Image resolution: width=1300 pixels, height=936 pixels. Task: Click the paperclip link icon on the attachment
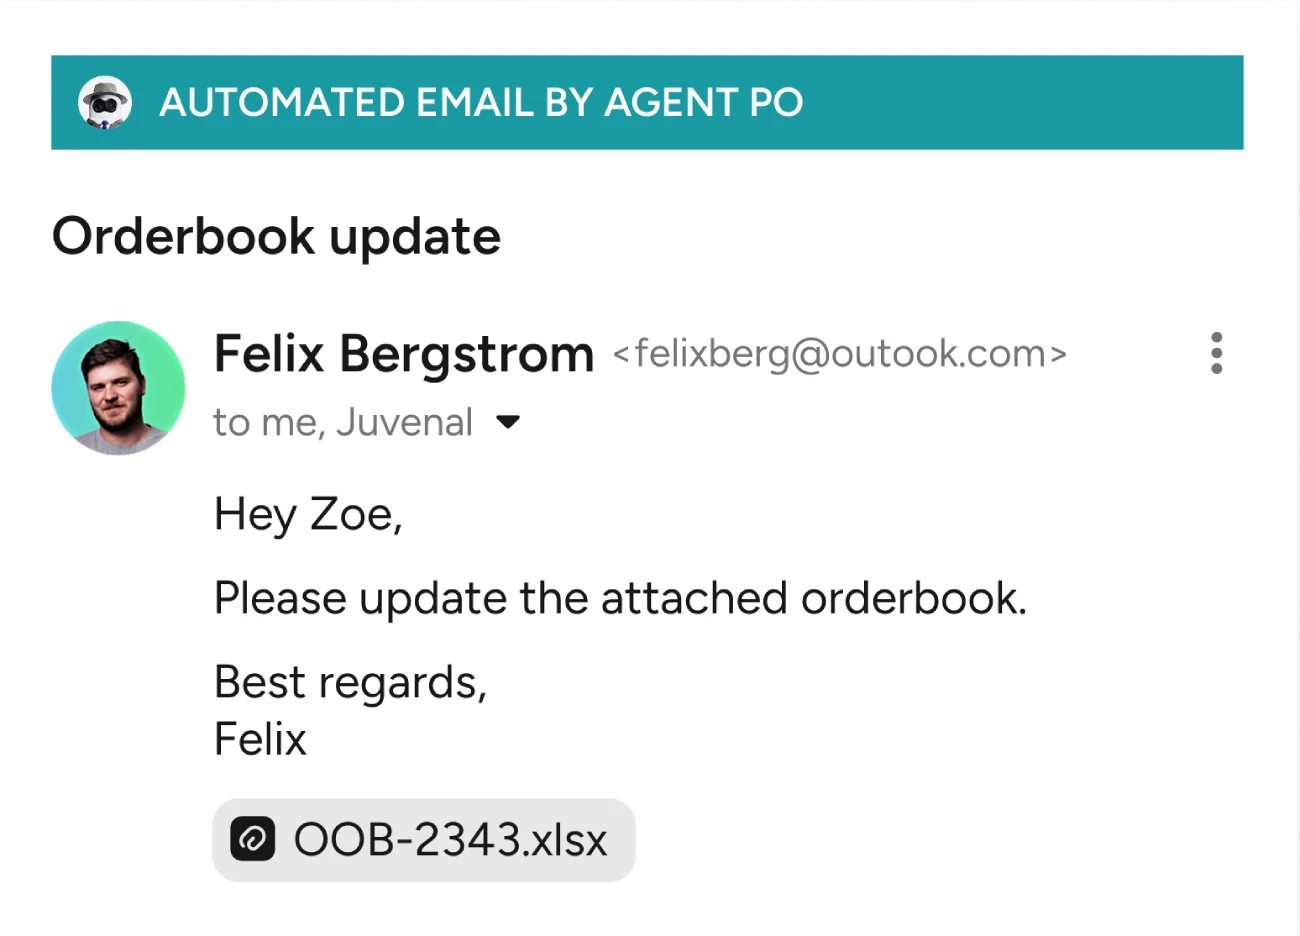252,840
